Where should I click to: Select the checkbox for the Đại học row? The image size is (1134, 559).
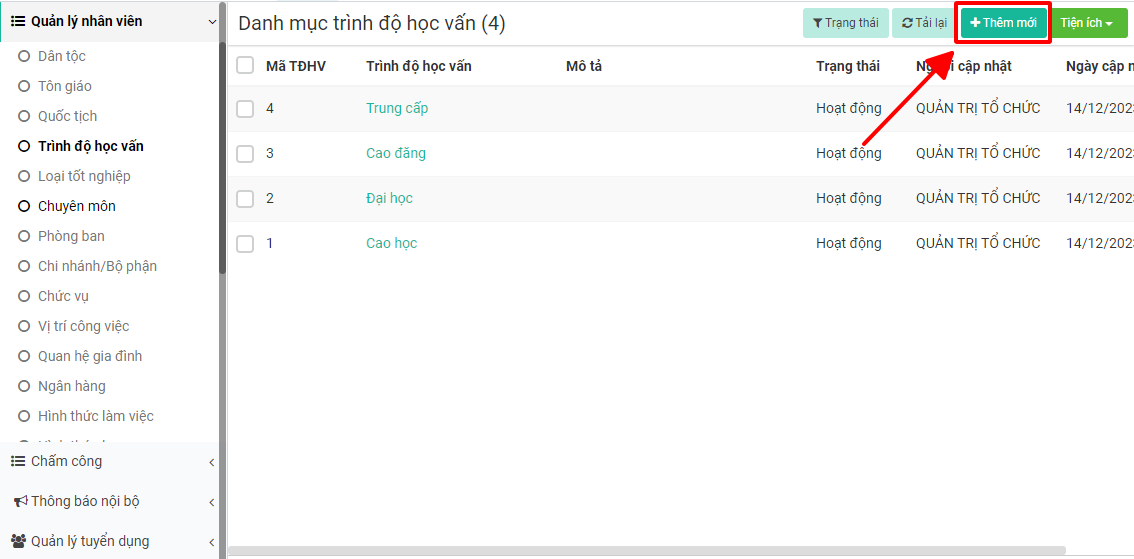(x=245, y=198)
